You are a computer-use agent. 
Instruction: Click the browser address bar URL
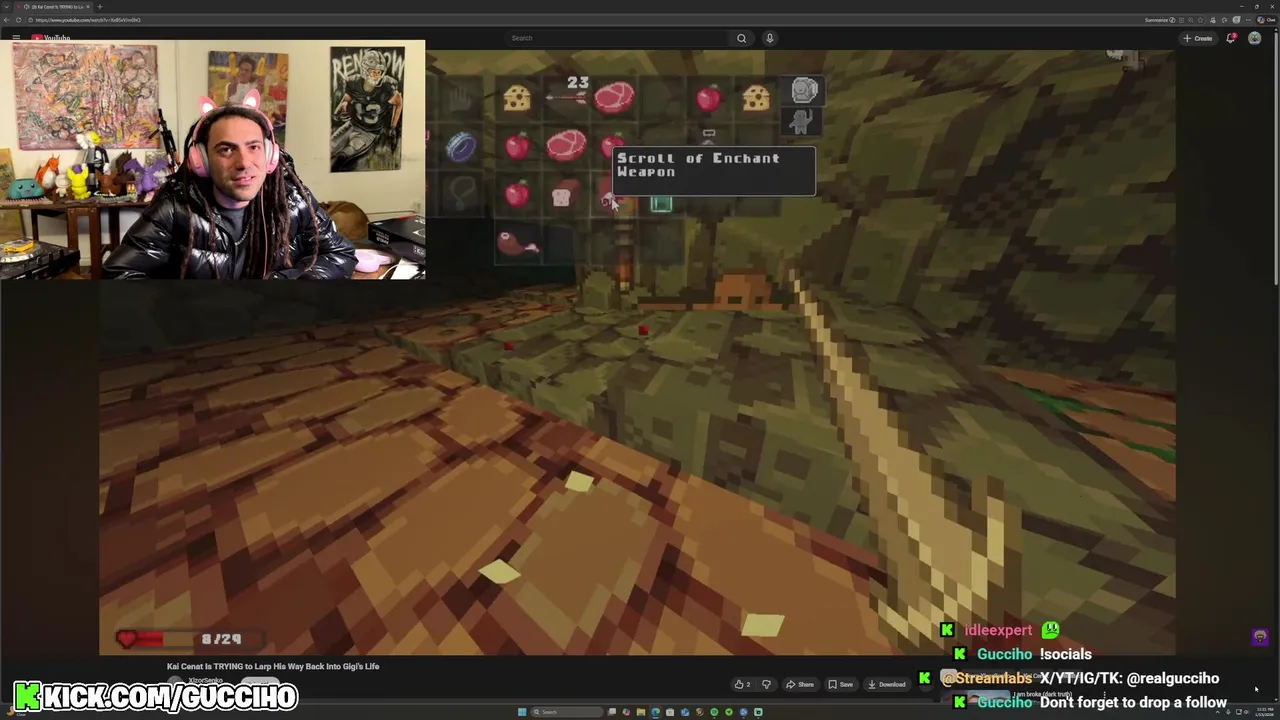click(x=88, y=20)
